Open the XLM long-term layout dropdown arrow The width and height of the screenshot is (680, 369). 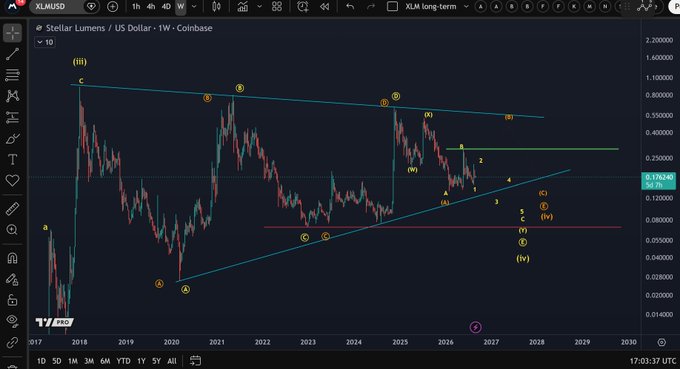click(466, 7)
